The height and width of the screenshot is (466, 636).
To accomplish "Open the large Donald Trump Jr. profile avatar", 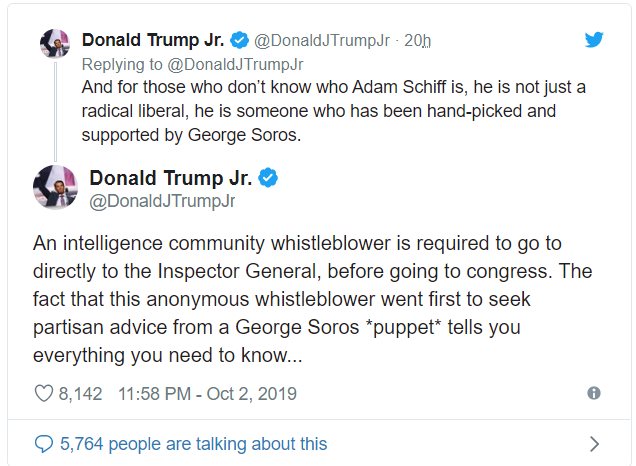I will click(54, 187).
